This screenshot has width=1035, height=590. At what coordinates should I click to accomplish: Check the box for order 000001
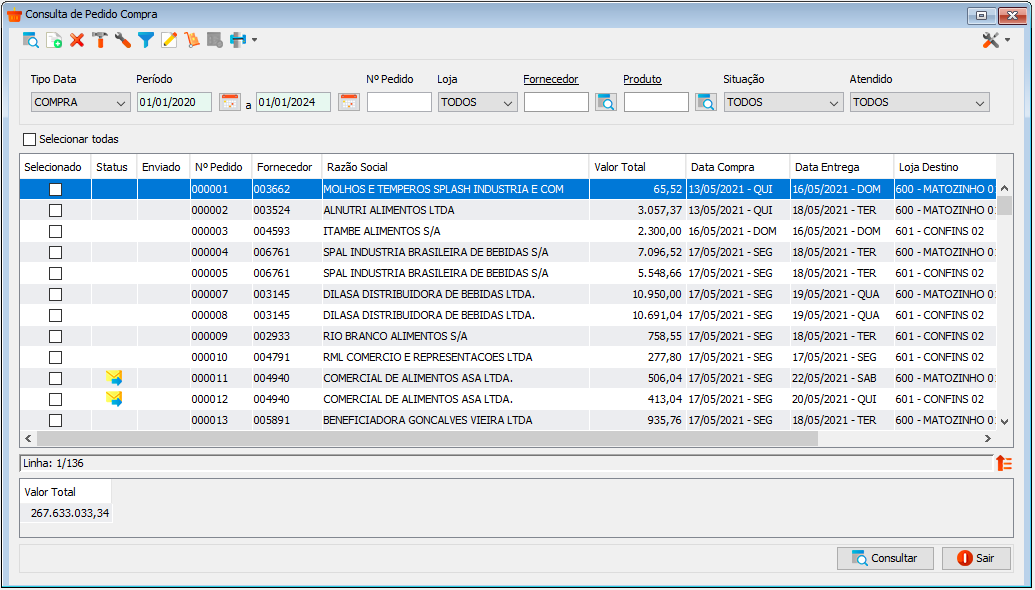tap(55, 189)
